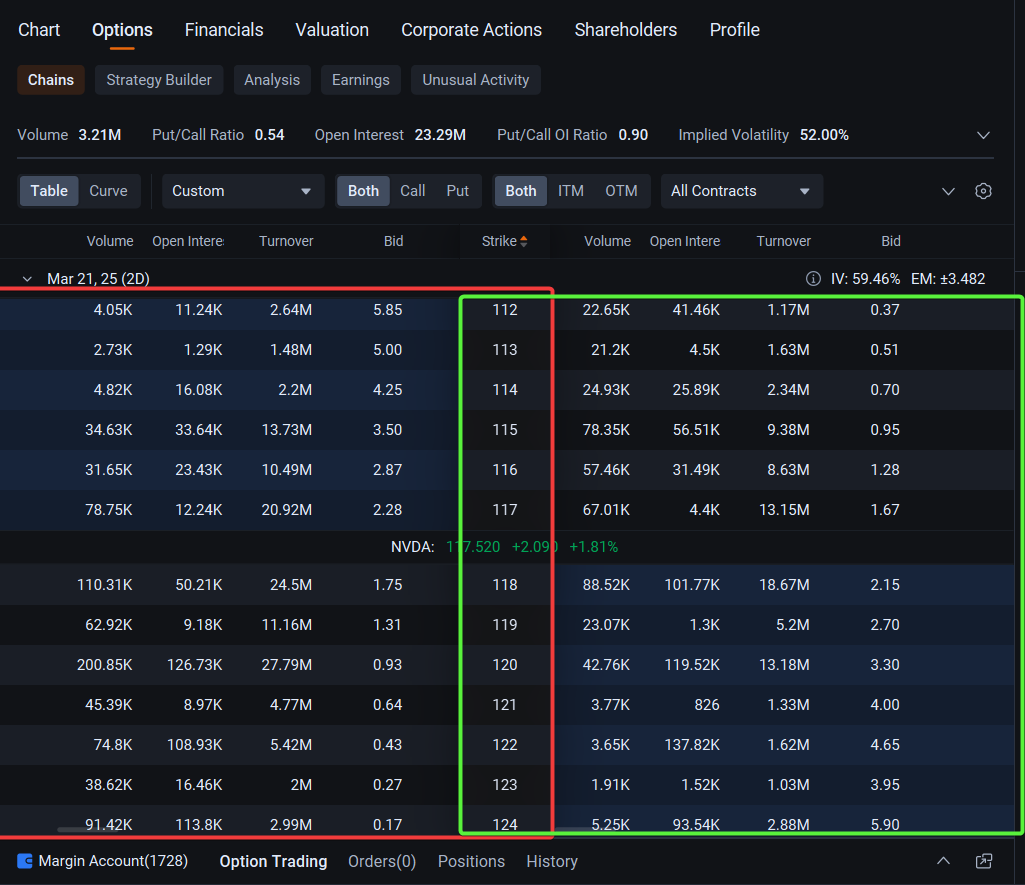
Task: Select the 123 strike
Action: (x=505, y=785)
